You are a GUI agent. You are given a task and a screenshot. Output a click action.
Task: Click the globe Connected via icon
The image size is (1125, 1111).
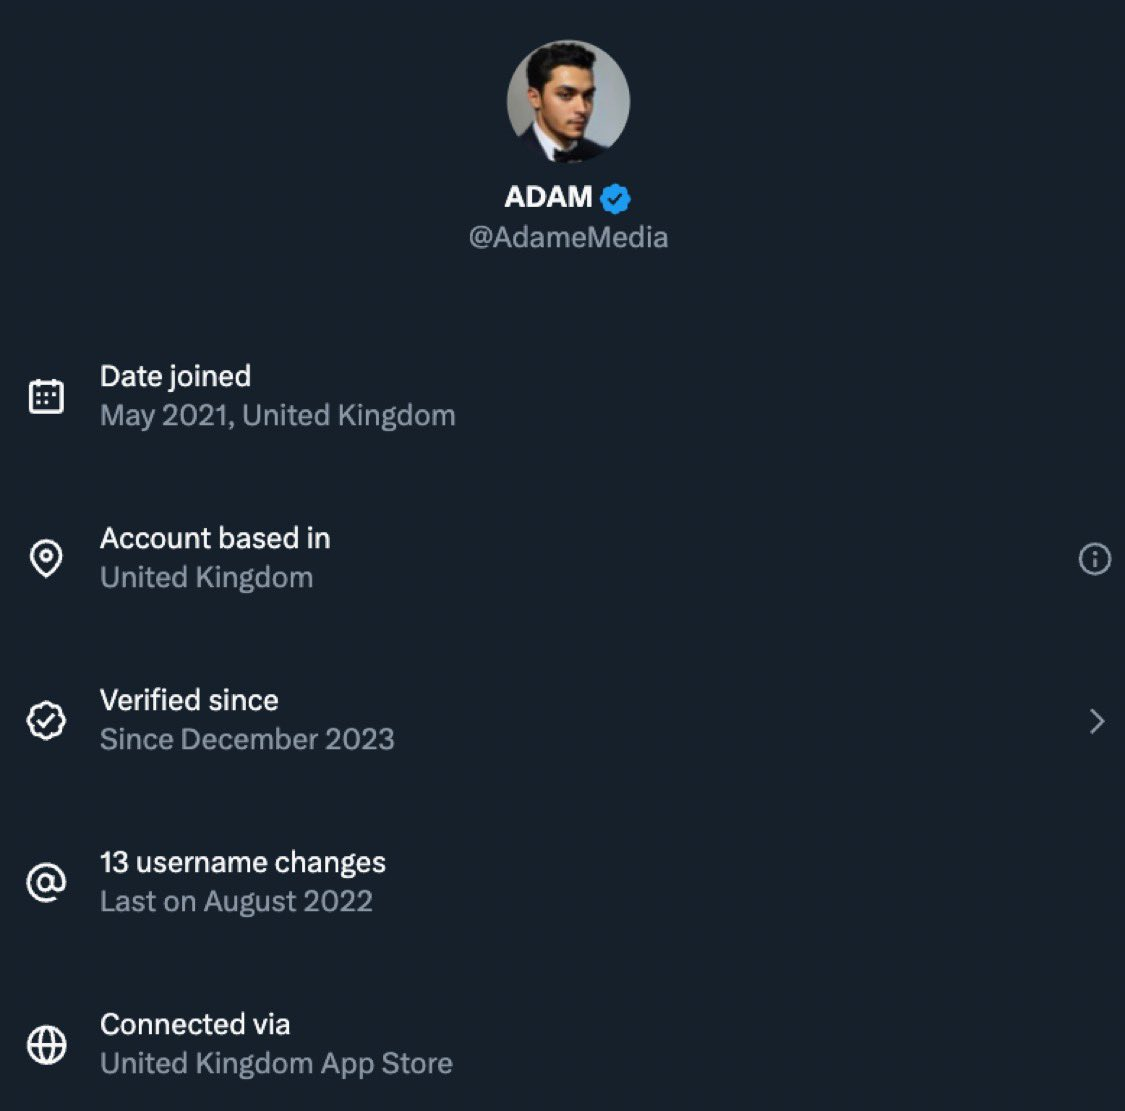46,1045
